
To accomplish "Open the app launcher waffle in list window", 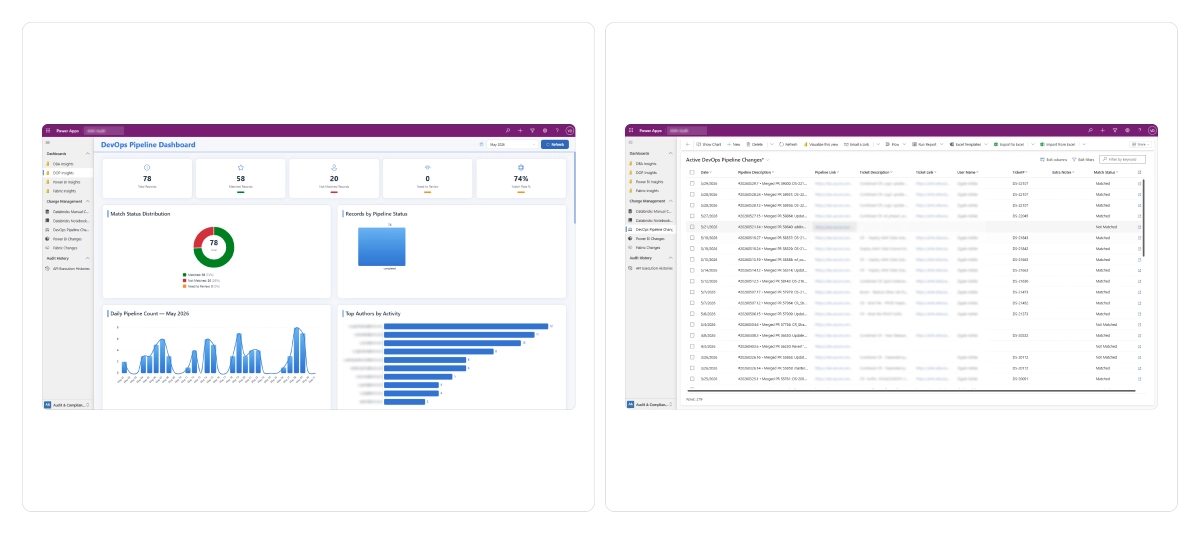I will tap(631, 130).
